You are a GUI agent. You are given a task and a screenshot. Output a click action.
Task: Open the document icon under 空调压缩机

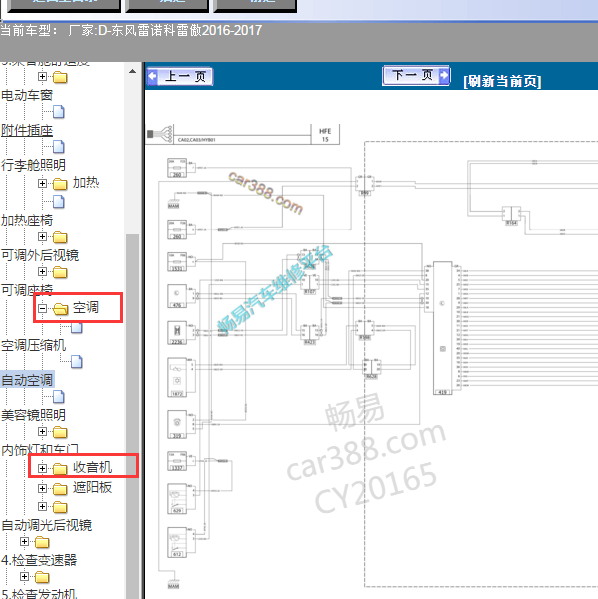coord(77,361)
